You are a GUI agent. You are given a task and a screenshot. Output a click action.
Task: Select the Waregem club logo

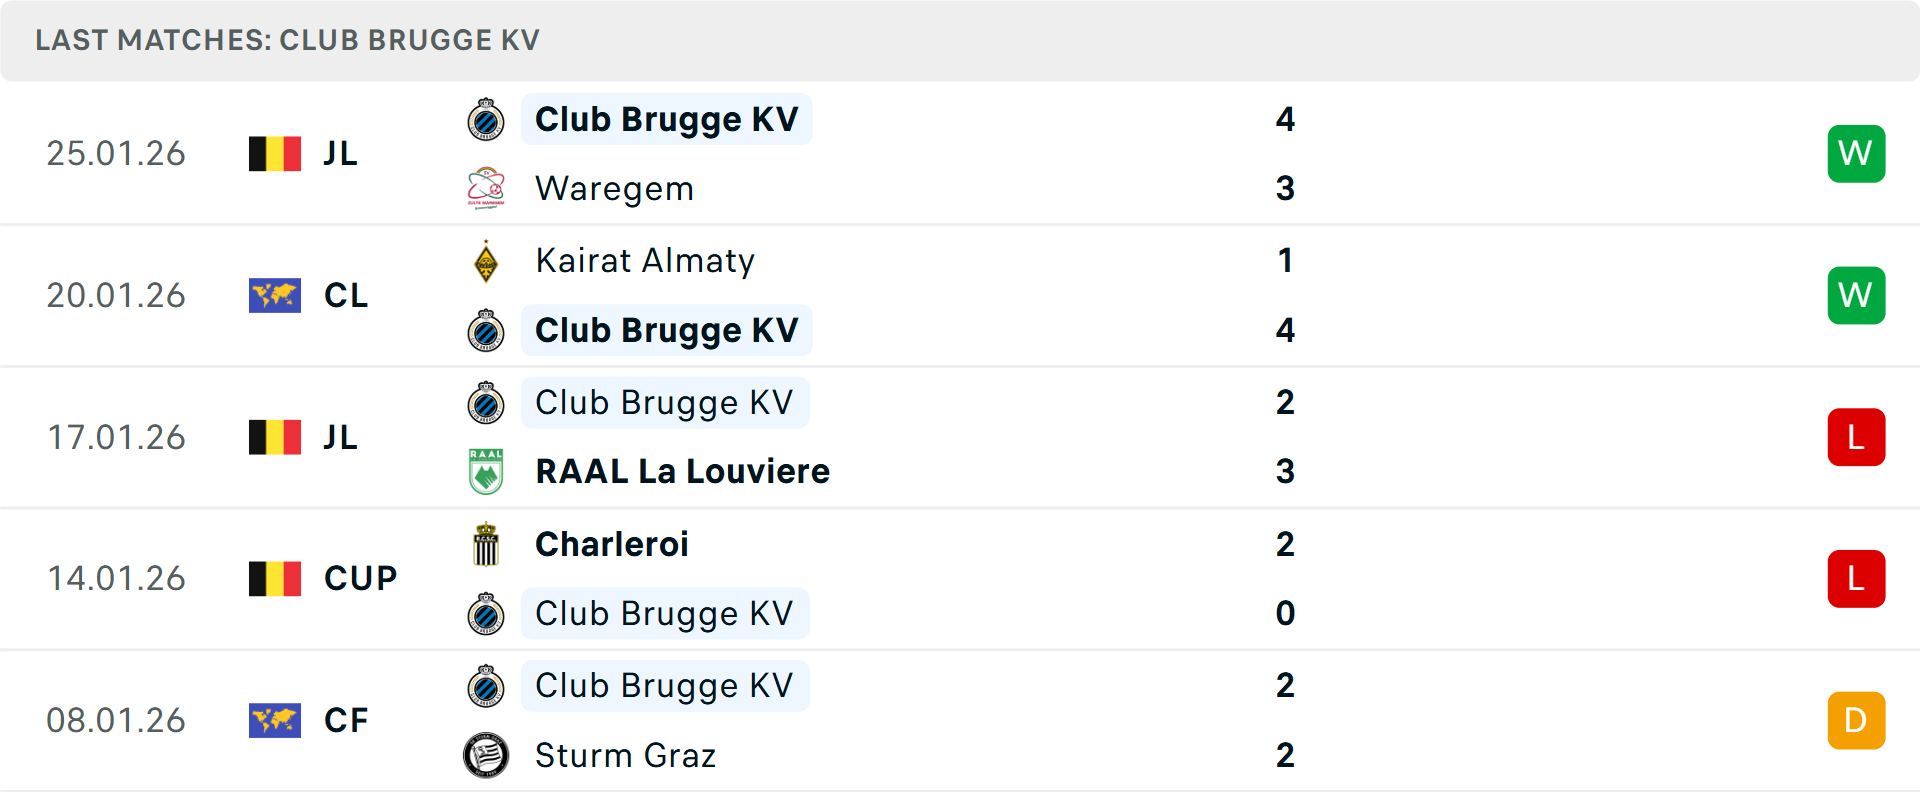point(487,188)
